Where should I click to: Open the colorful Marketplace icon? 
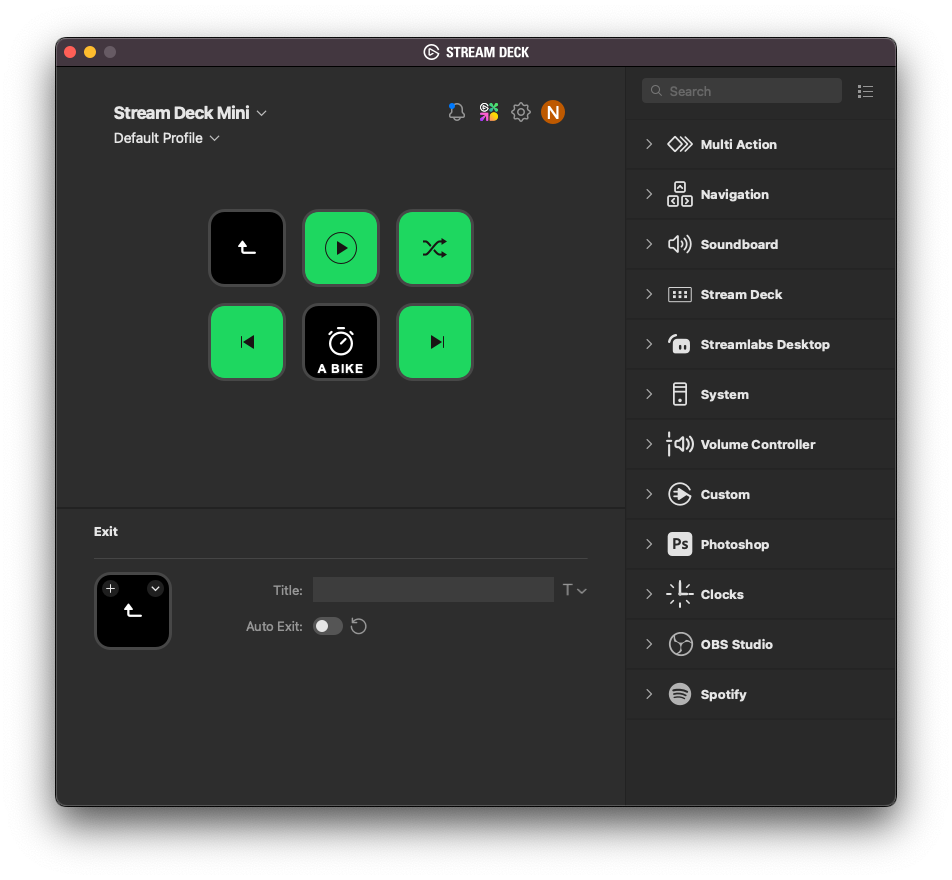click(489, 112)
